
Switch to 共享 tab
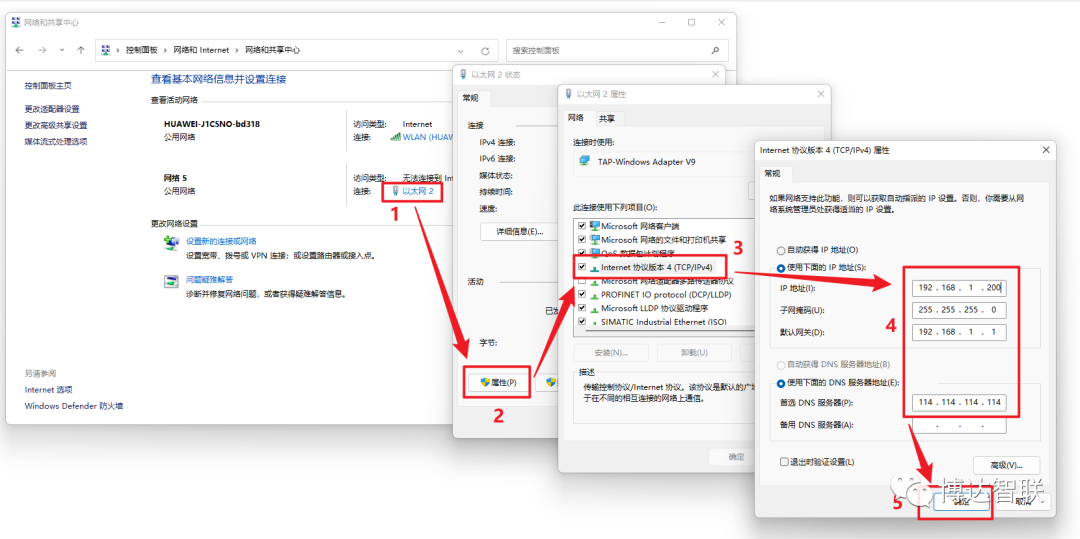pos(607,118)
